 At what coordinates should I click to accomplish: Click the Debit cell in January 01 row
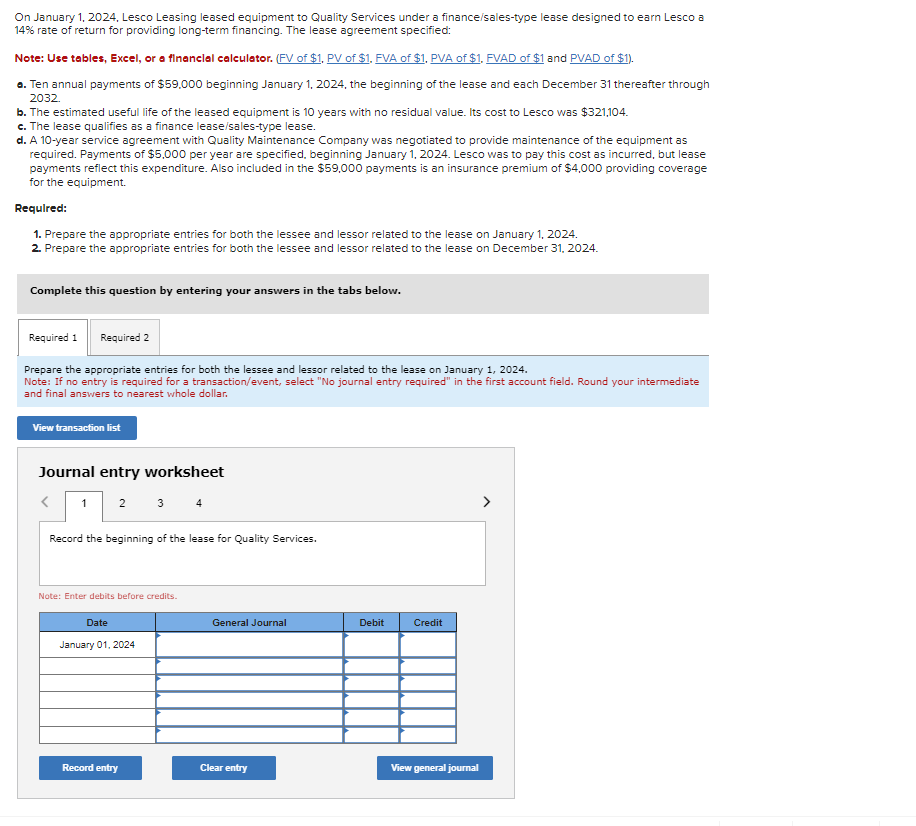pyautogui.click(x=372, y=644)
